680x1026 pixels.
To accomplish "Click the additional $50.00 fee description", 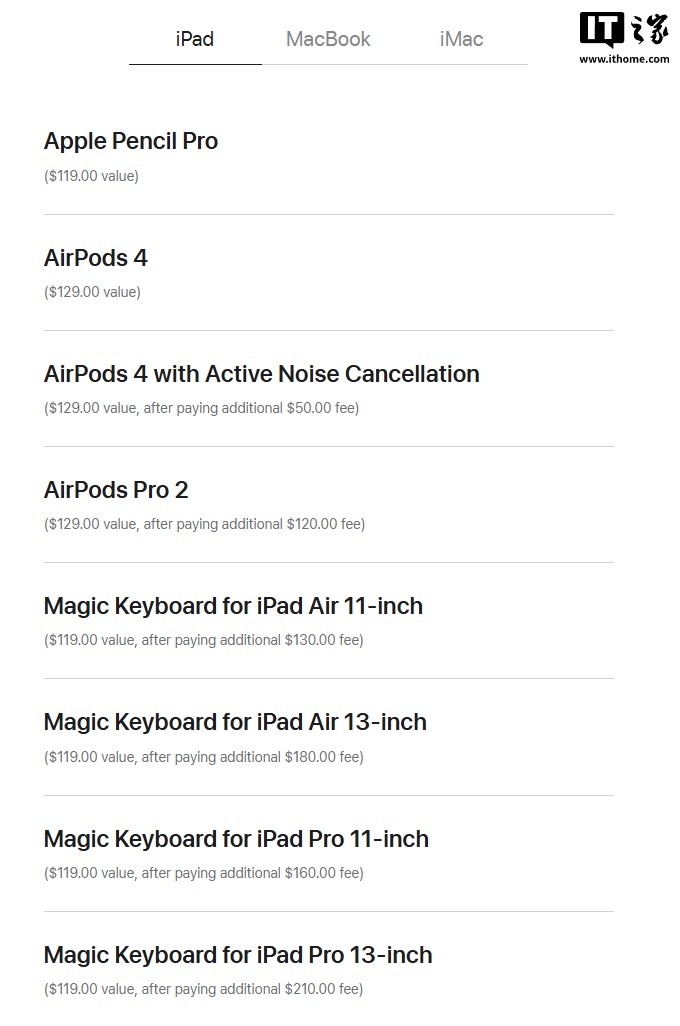I will coord(202,408).
